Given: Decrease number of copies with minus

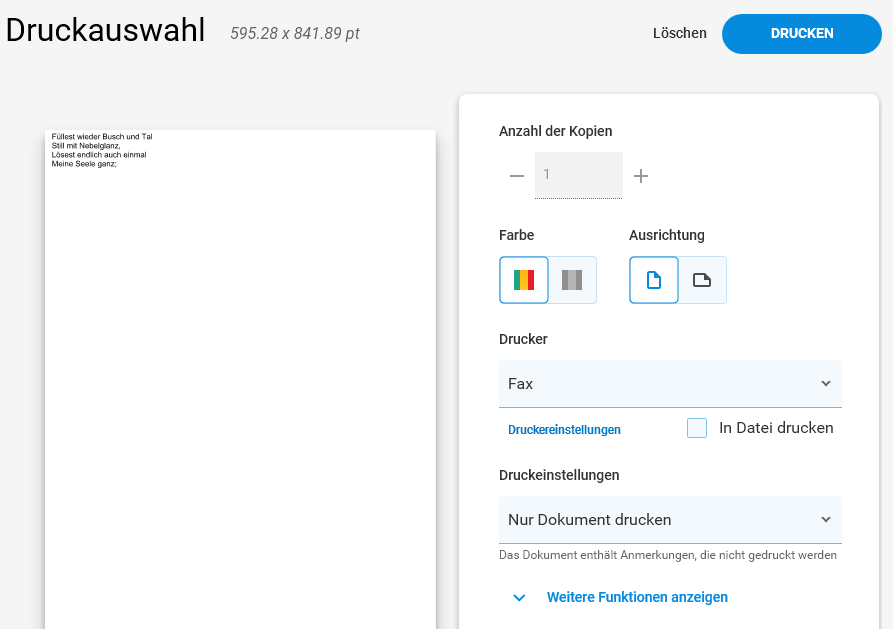Looking at the screenshot, I should coord(517,175).
